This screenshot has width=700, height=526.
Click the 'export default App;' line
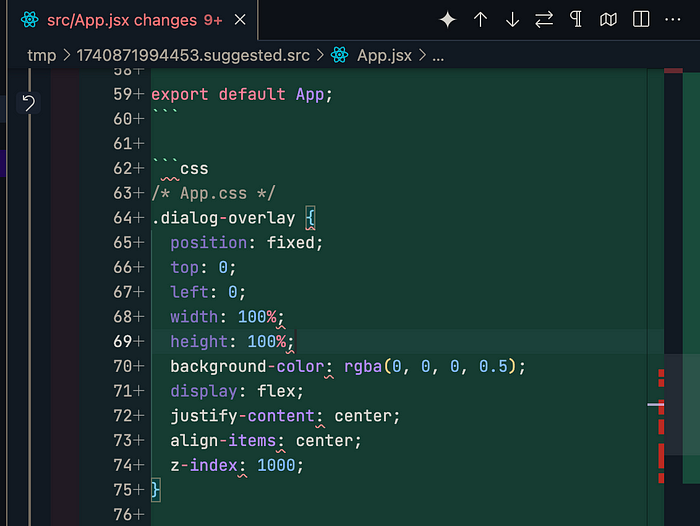pyautogui.click(x=242, y=95)
